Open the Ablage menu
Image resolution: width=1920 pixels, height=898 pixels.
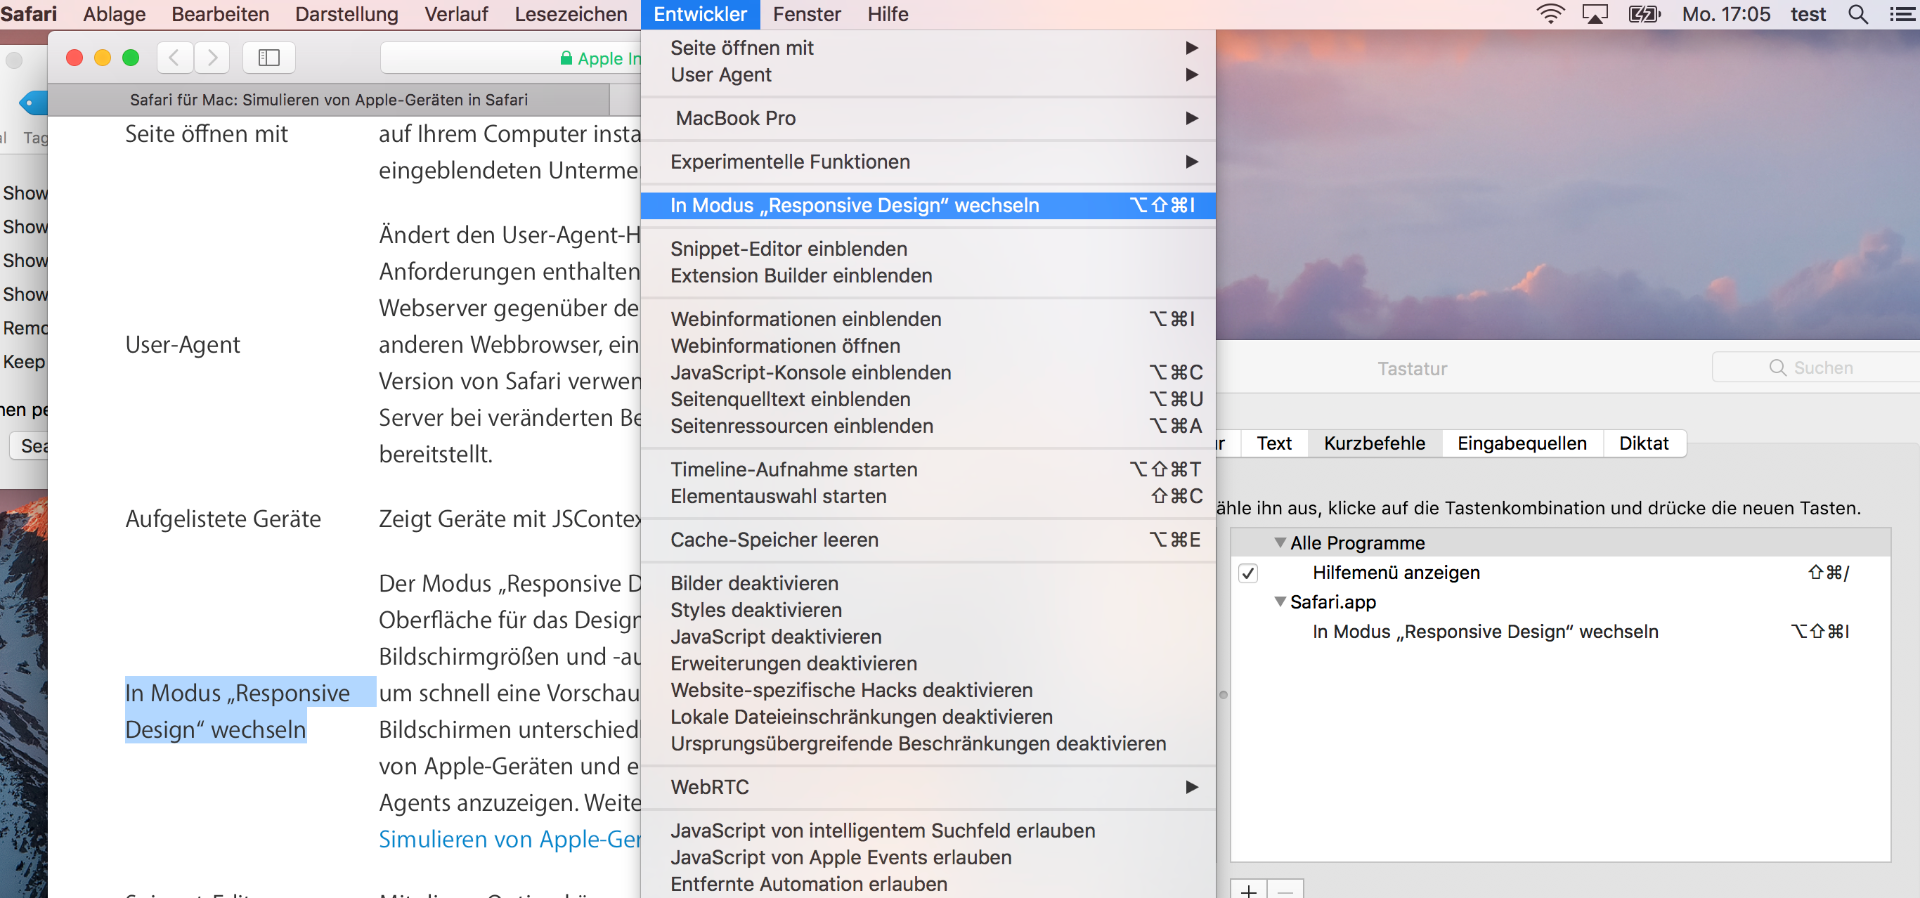pos(114,14)
